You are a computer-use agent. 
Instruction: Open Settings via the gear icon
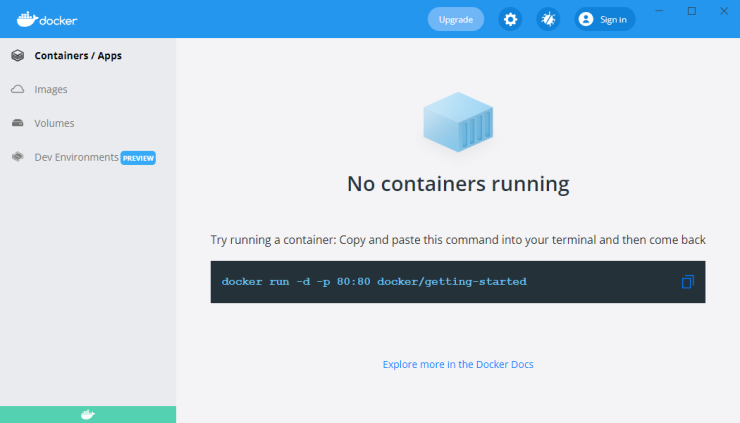[x=510, y=19]
